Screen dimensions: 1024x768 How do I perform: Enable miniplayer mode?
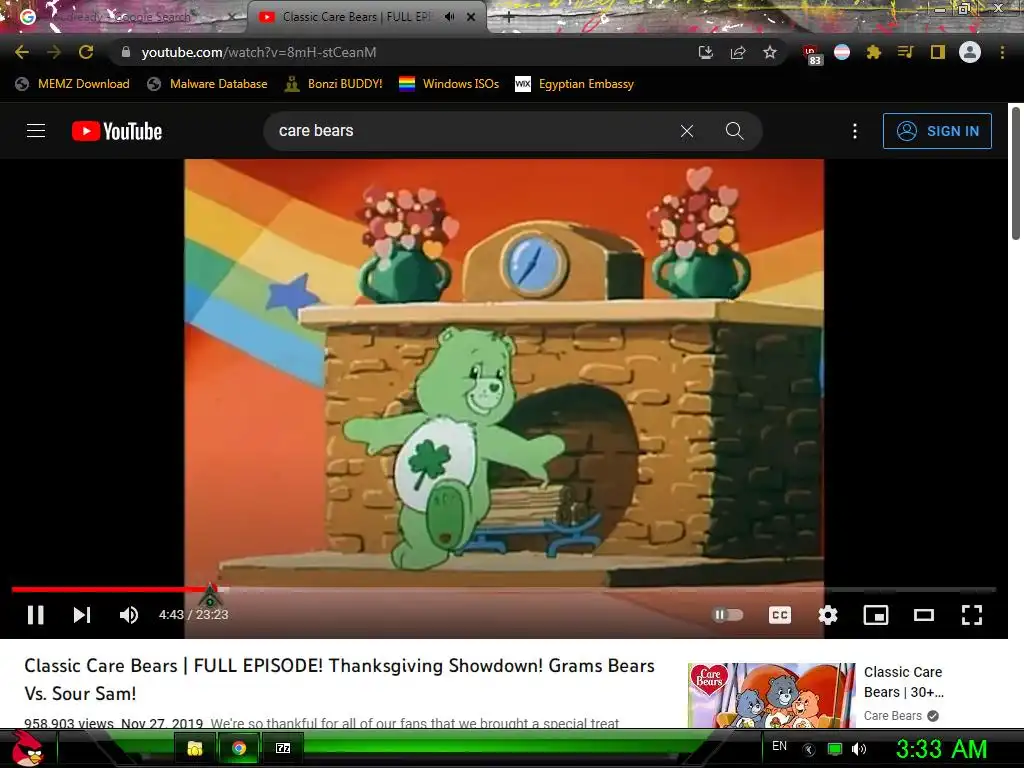(876, 615)
